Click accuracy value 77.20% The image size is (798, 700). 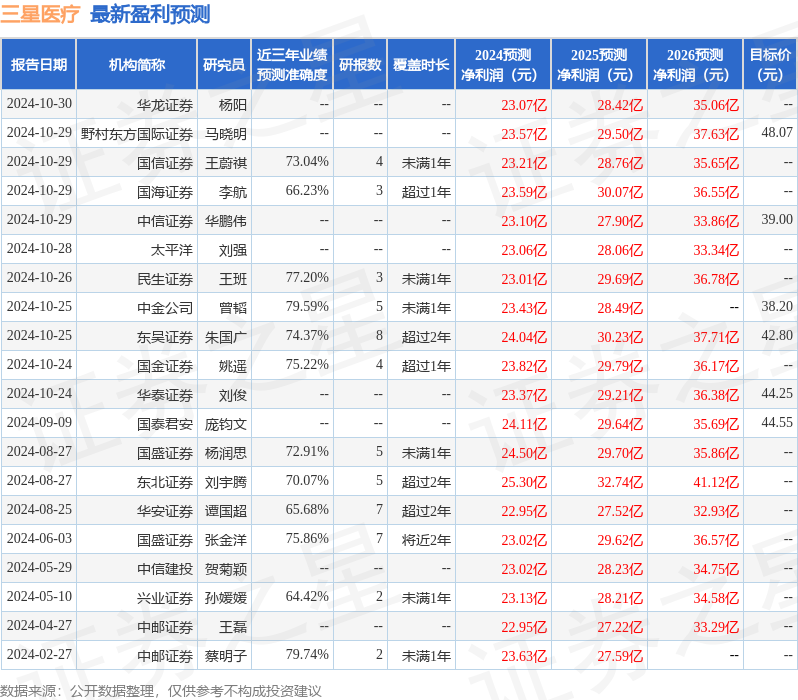[x=307, y=278]
